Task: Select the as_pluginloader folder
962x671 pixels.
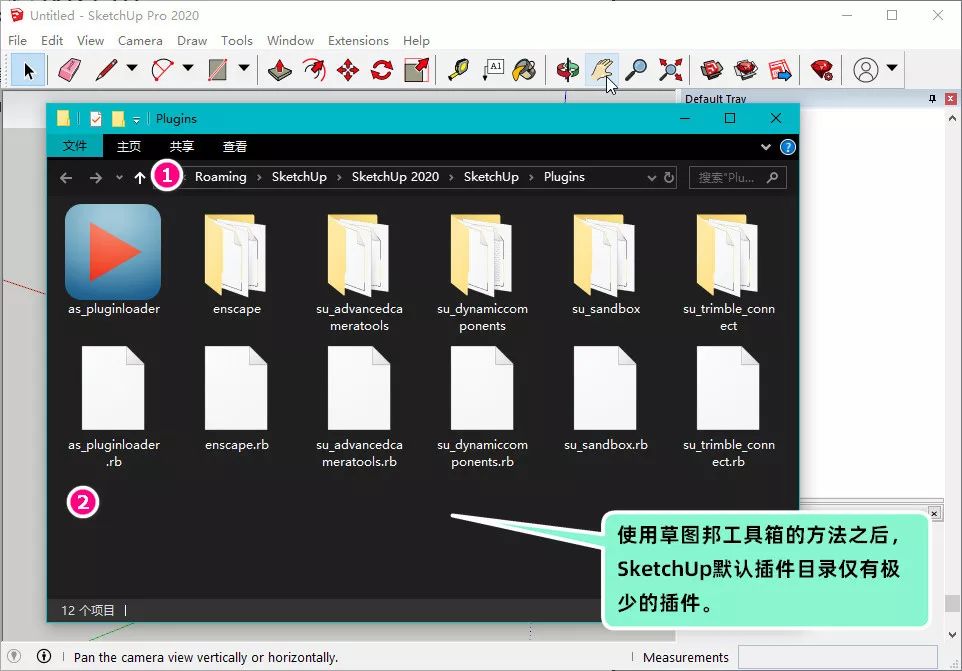Action: pos(114,261)
